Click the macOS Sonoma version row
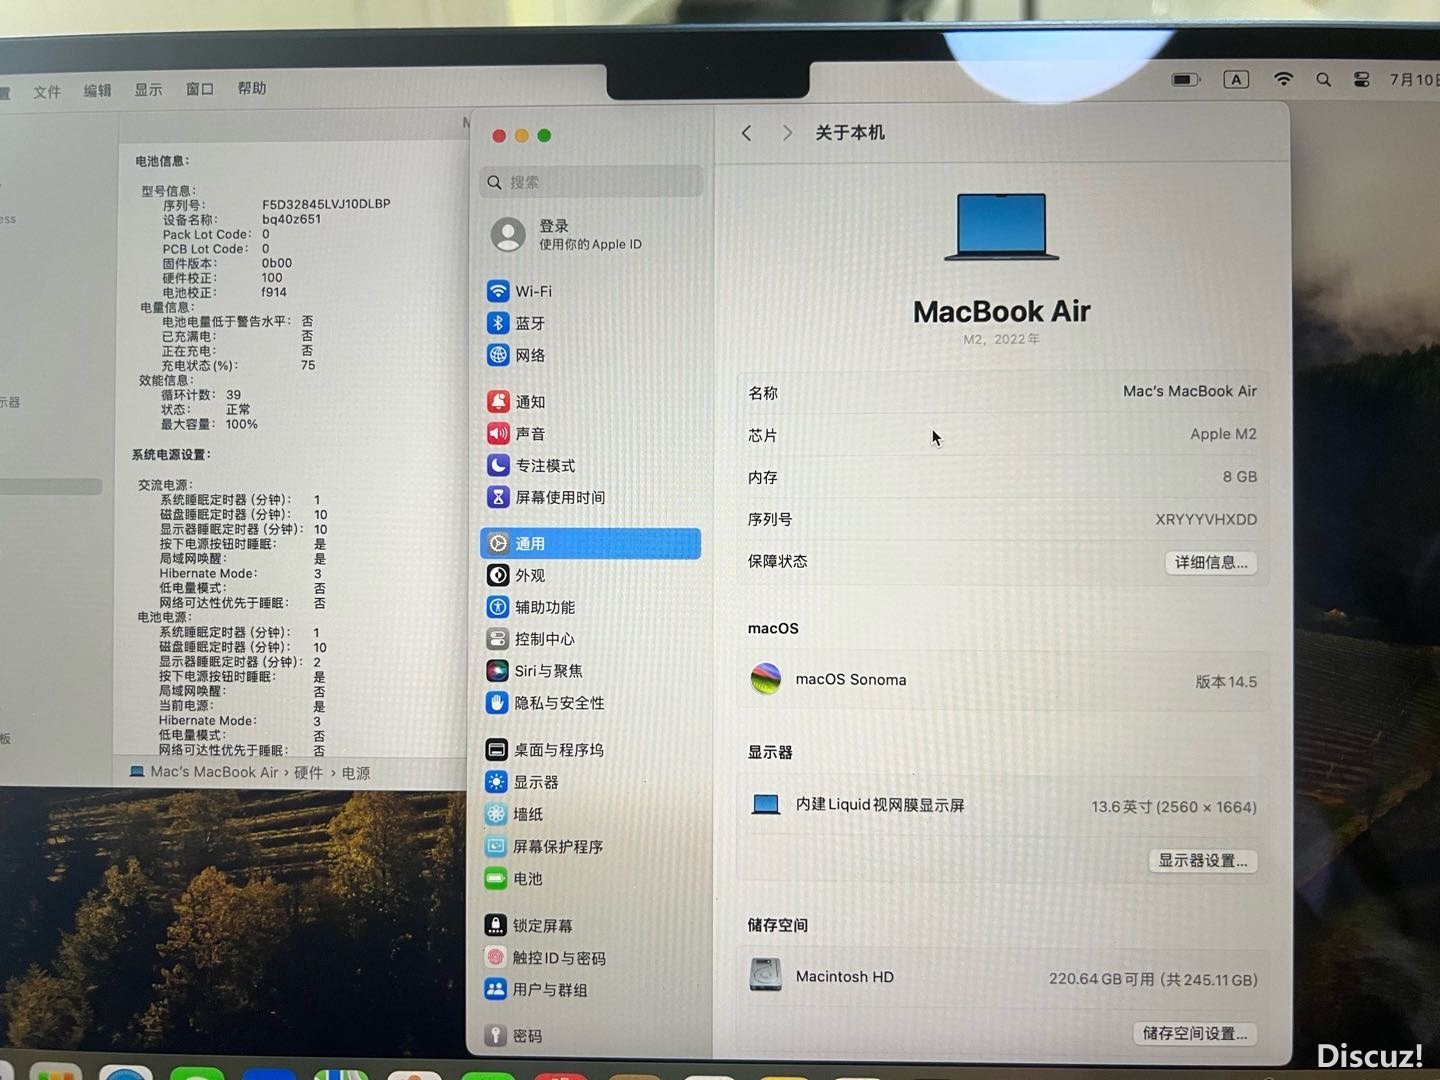The width and height of the screenshot is (1440, 1080). (x=1003, y=680)
